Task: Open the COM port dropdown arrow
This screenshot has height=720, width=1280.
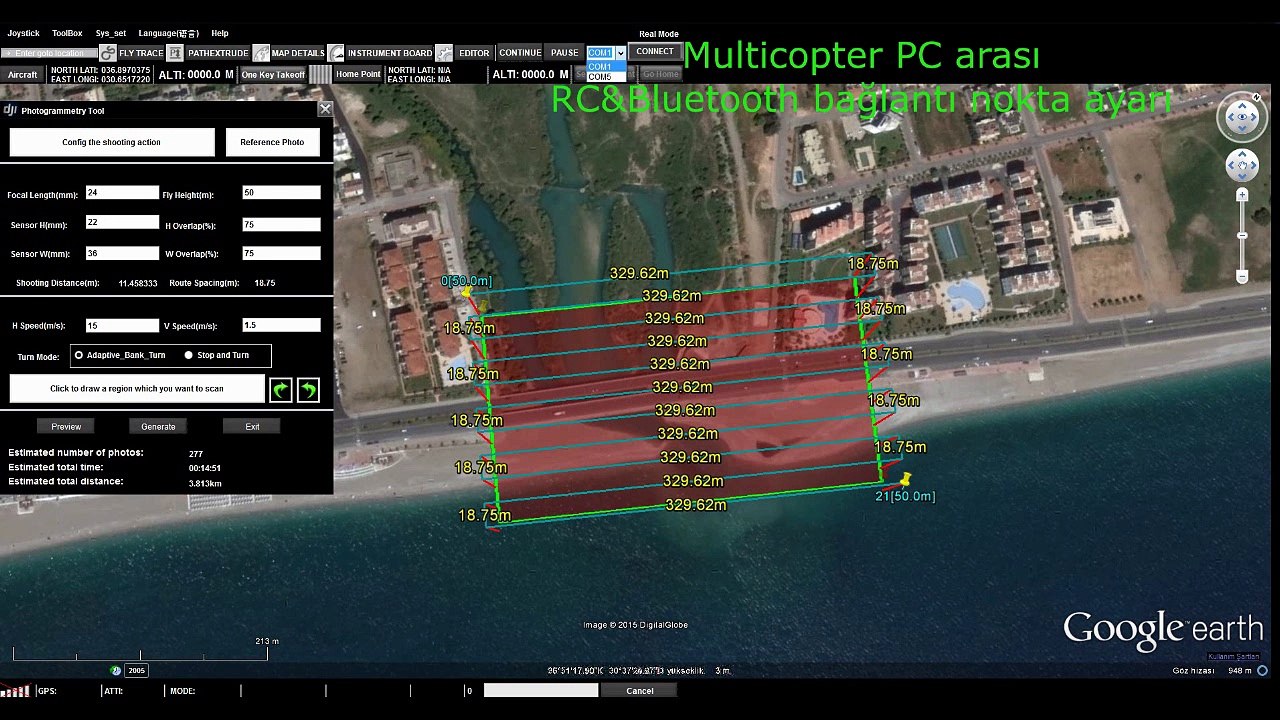Action: coord(620,52)
